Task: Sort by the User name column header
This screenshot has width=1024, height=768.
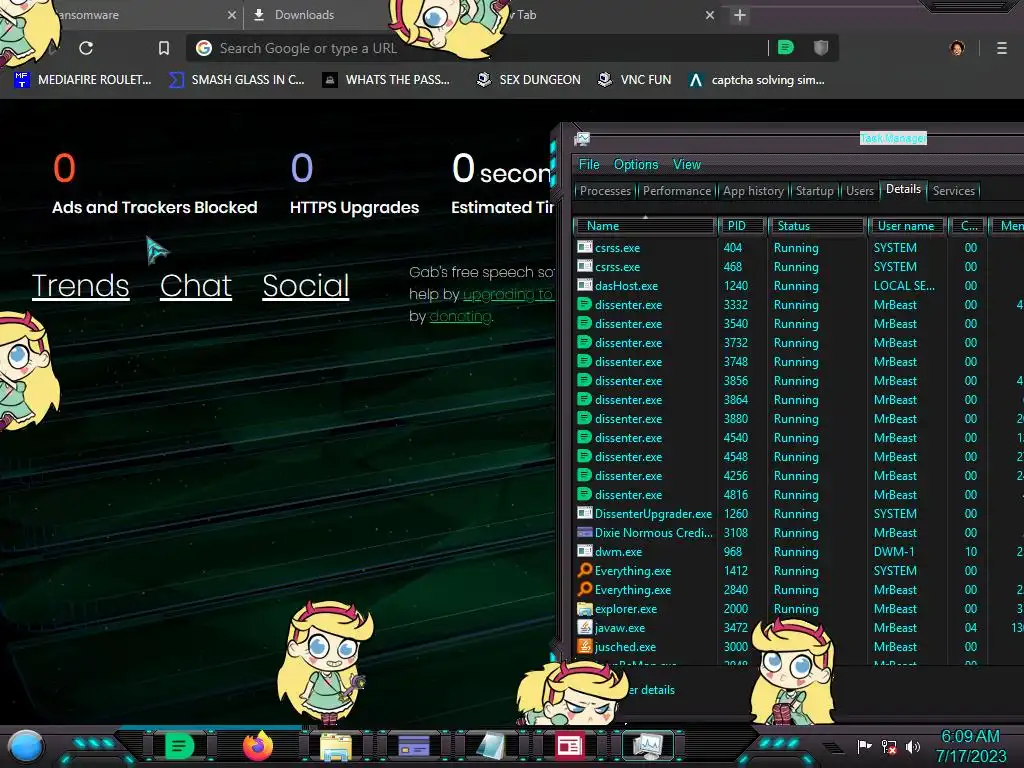Action: tap(906, 226)
